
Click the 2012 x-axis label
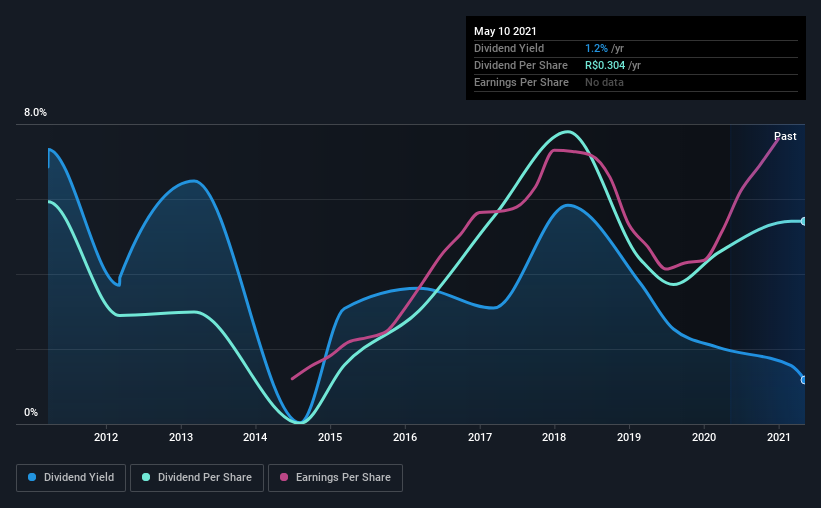pos(106,437)
